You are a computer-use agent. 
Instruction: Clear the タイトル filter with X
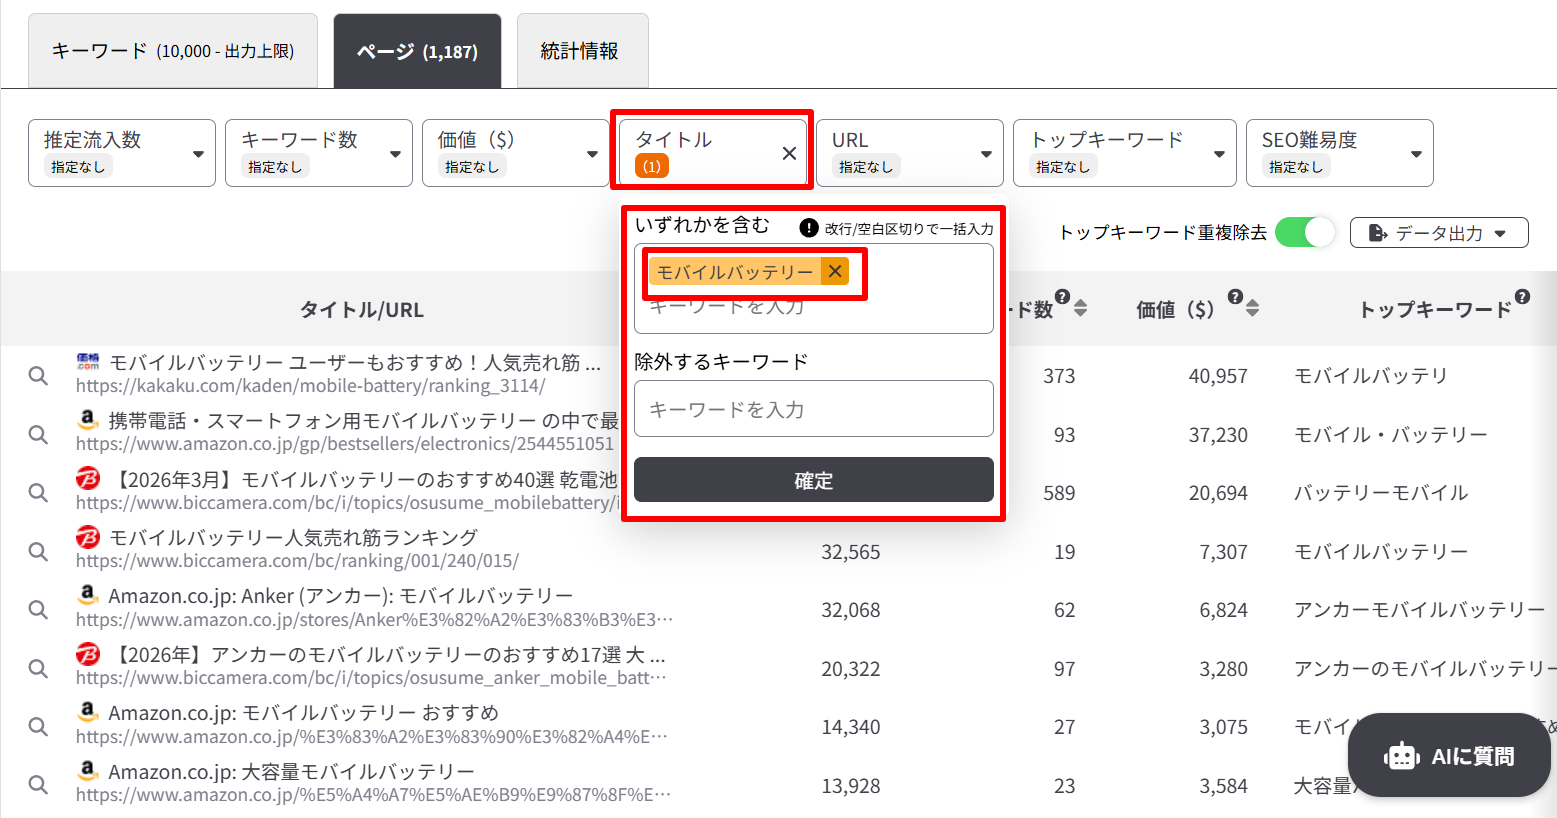pyautogui.click(x=789, y=153)
